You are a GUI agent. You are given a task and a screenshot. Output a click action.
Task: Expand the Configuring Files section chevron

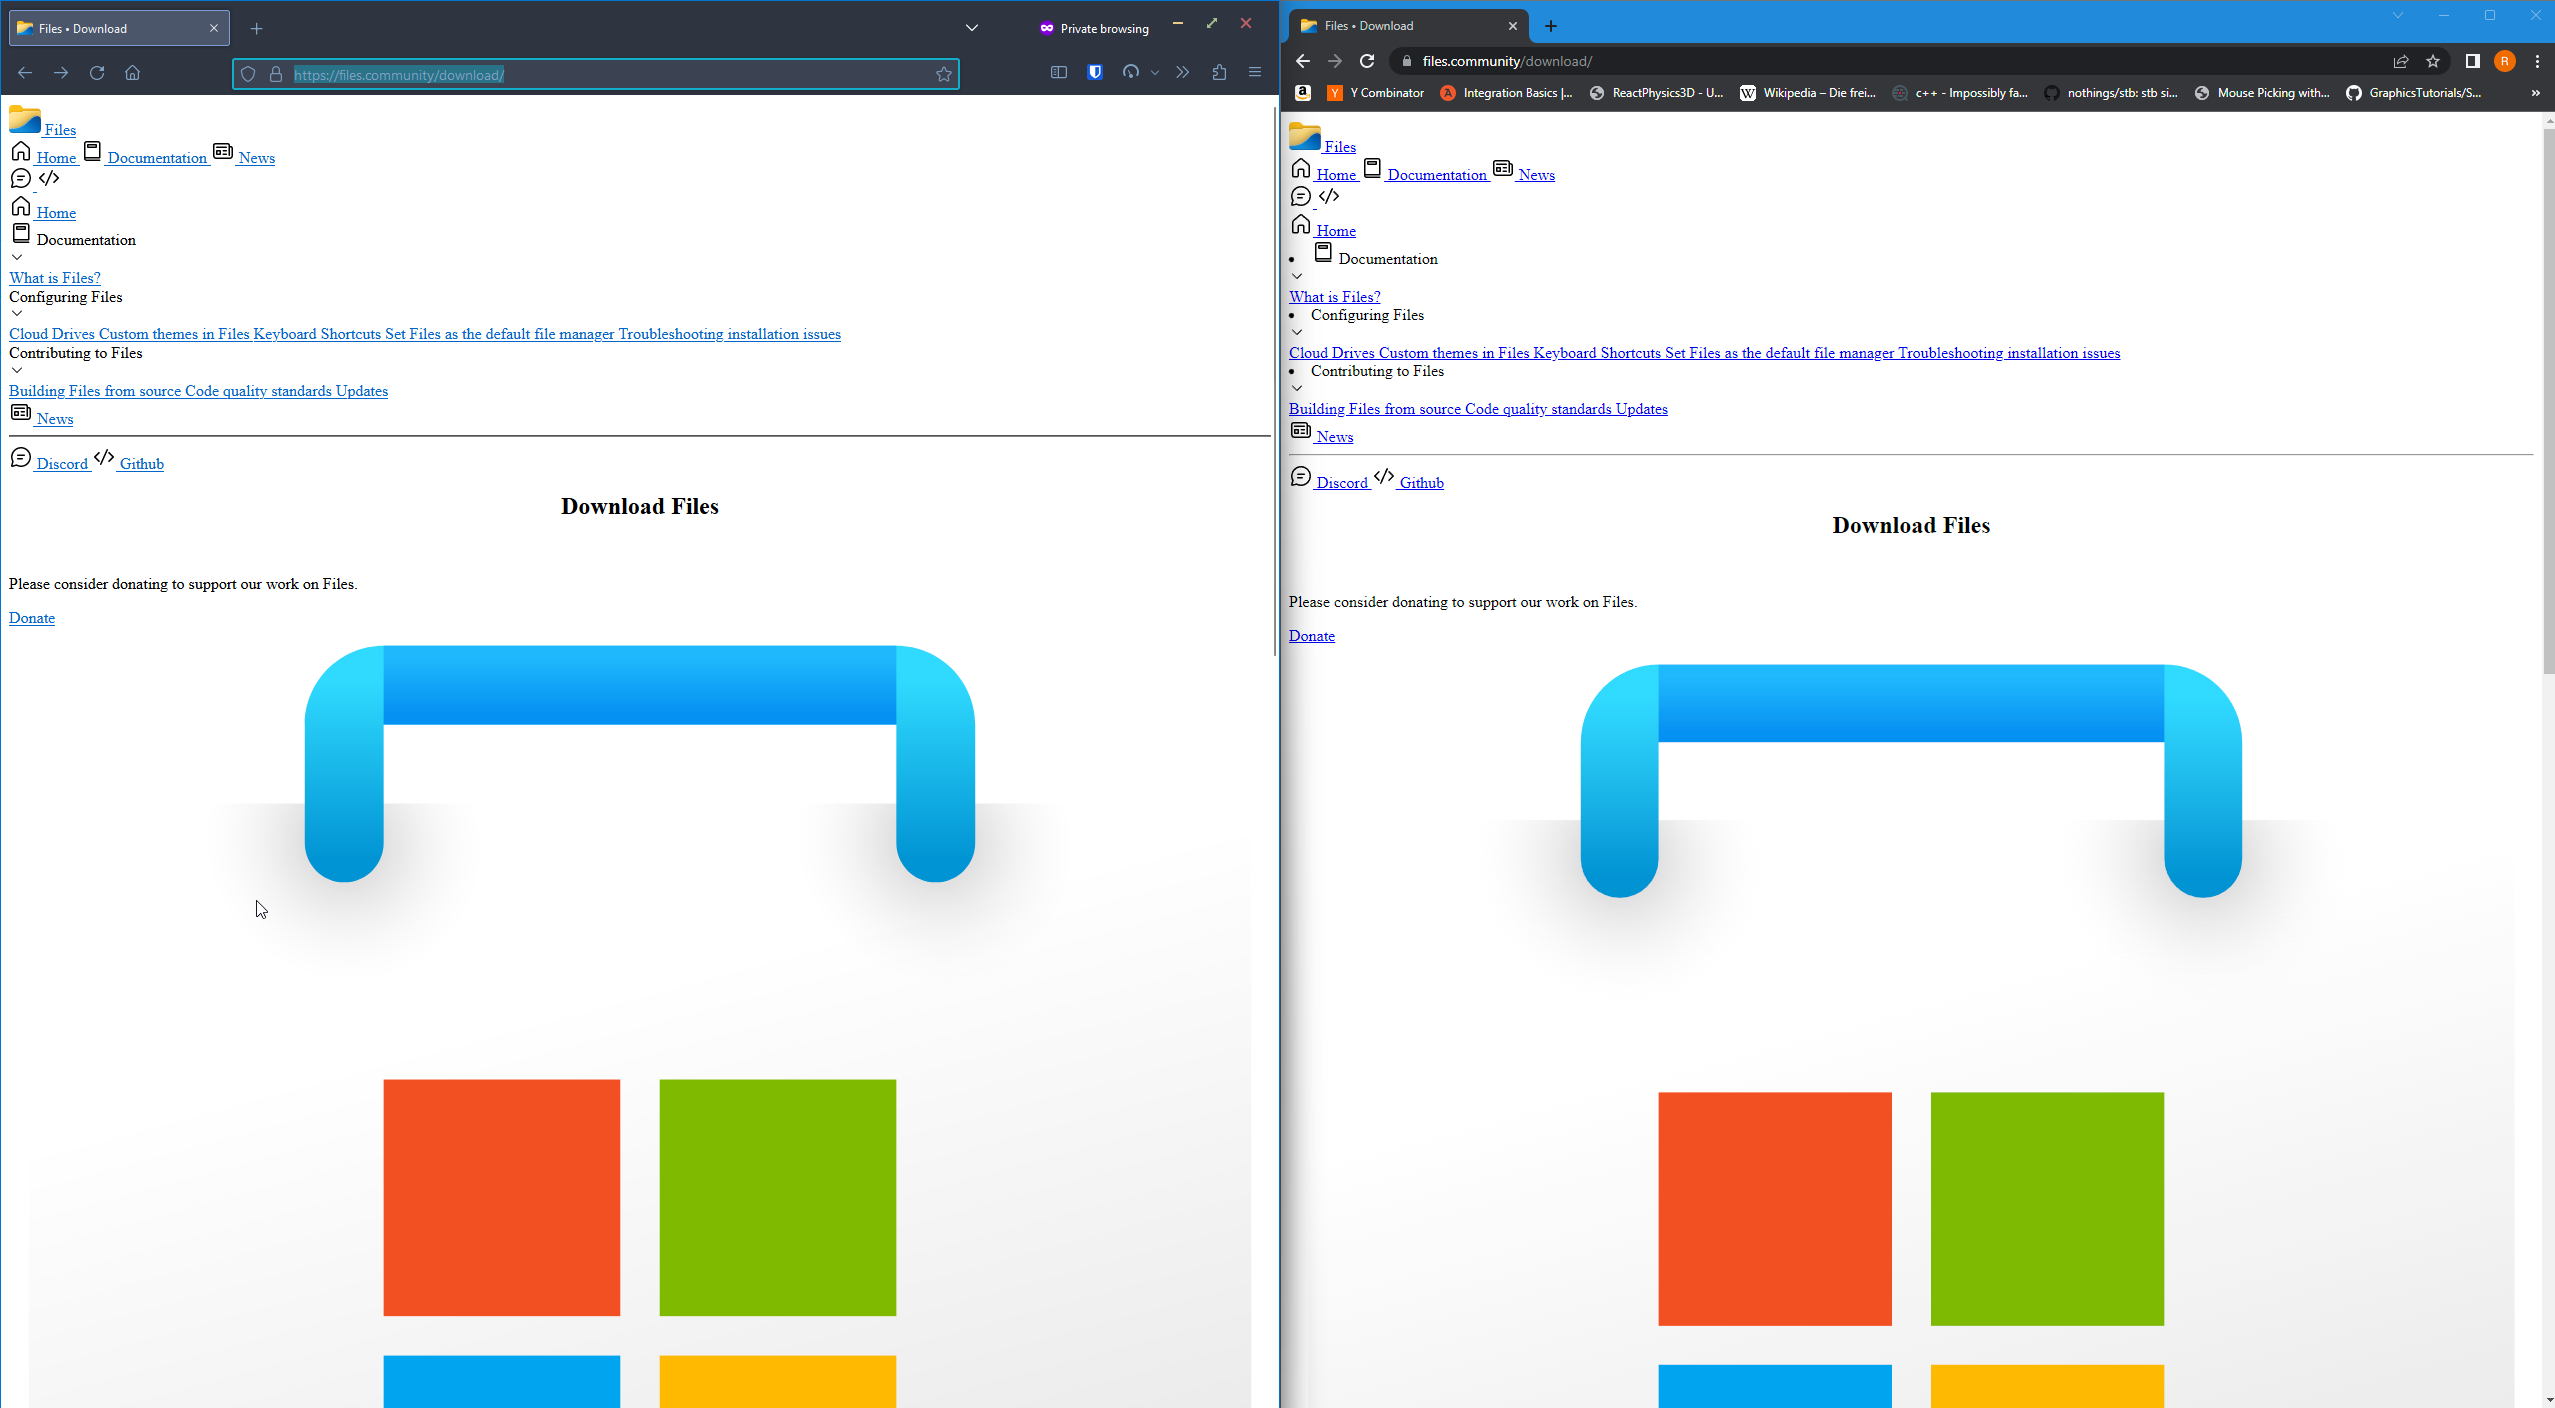[17, 313]
